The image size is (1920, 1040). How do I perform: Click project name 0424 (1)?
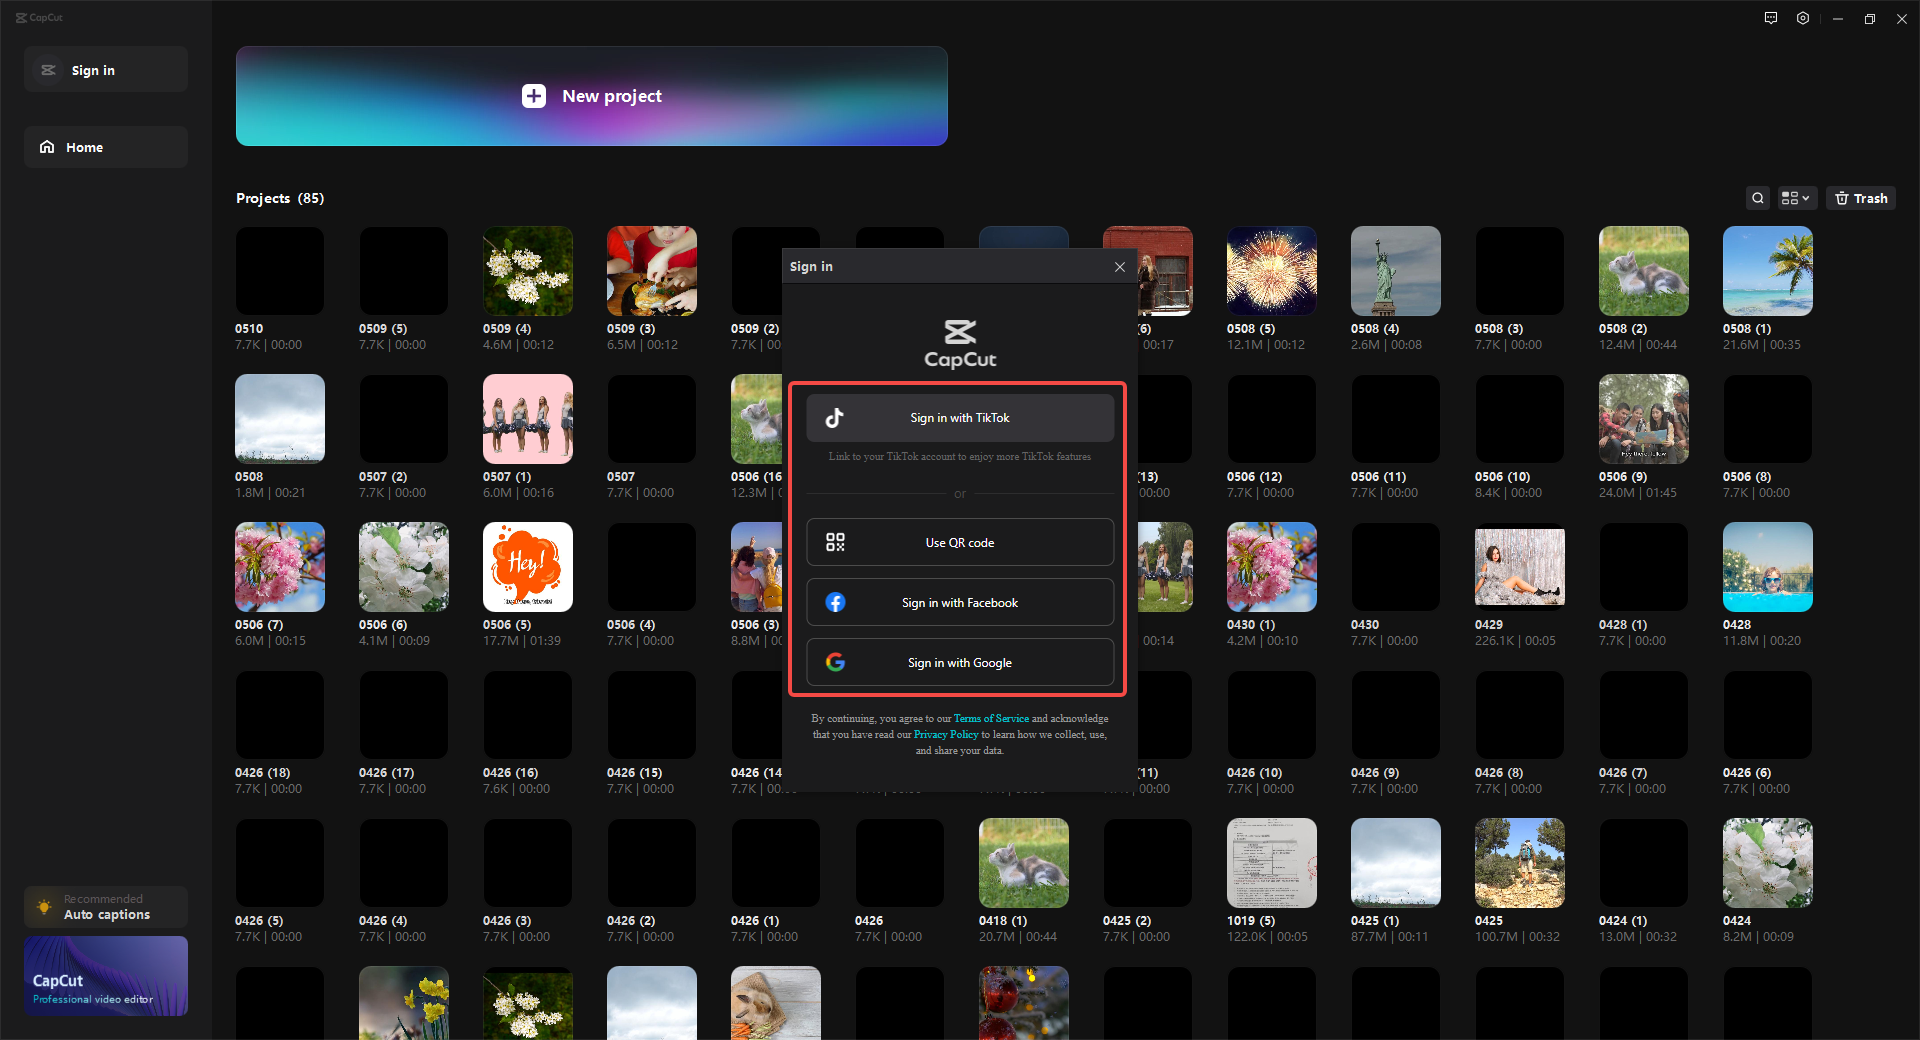pos(1623,921)
